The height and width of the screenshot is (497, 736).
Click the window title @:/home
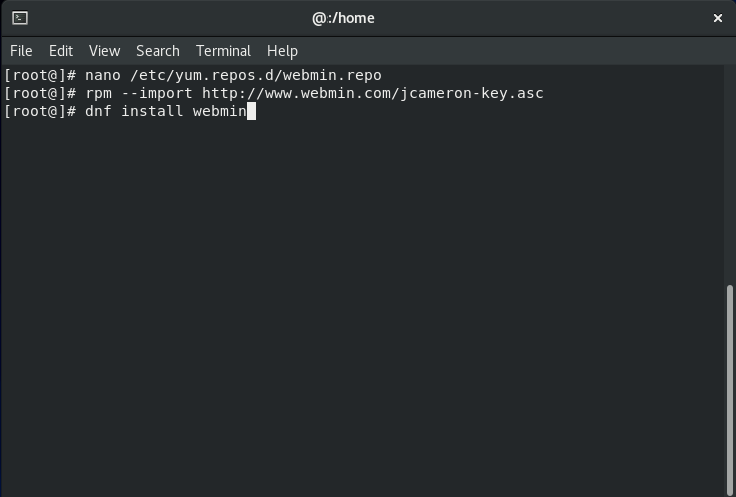click(x=343, y=18)
